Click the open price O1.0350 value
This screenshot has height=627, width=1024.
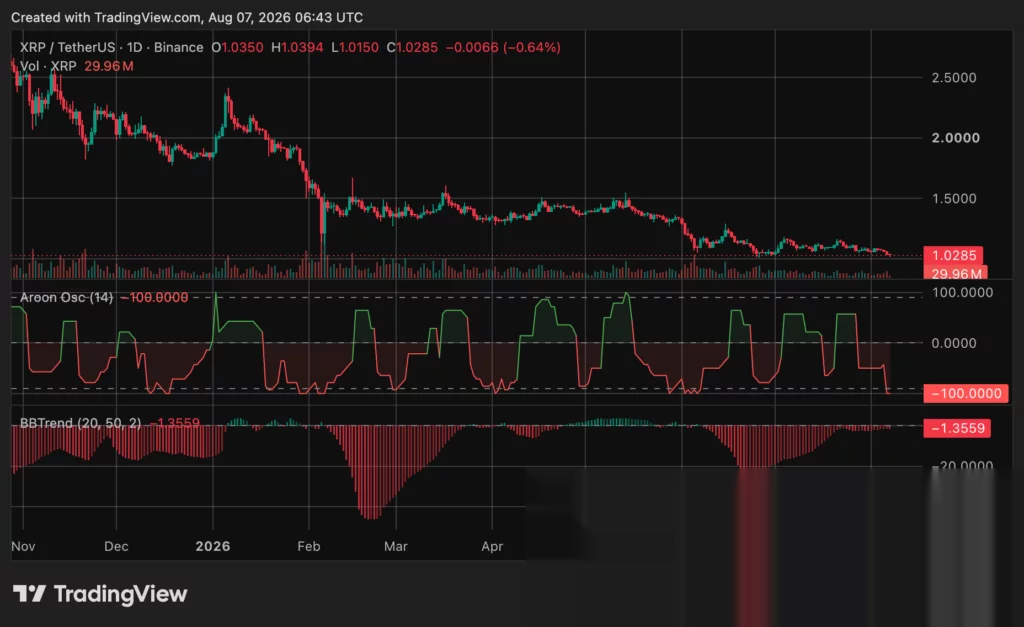tap(237, 47)
